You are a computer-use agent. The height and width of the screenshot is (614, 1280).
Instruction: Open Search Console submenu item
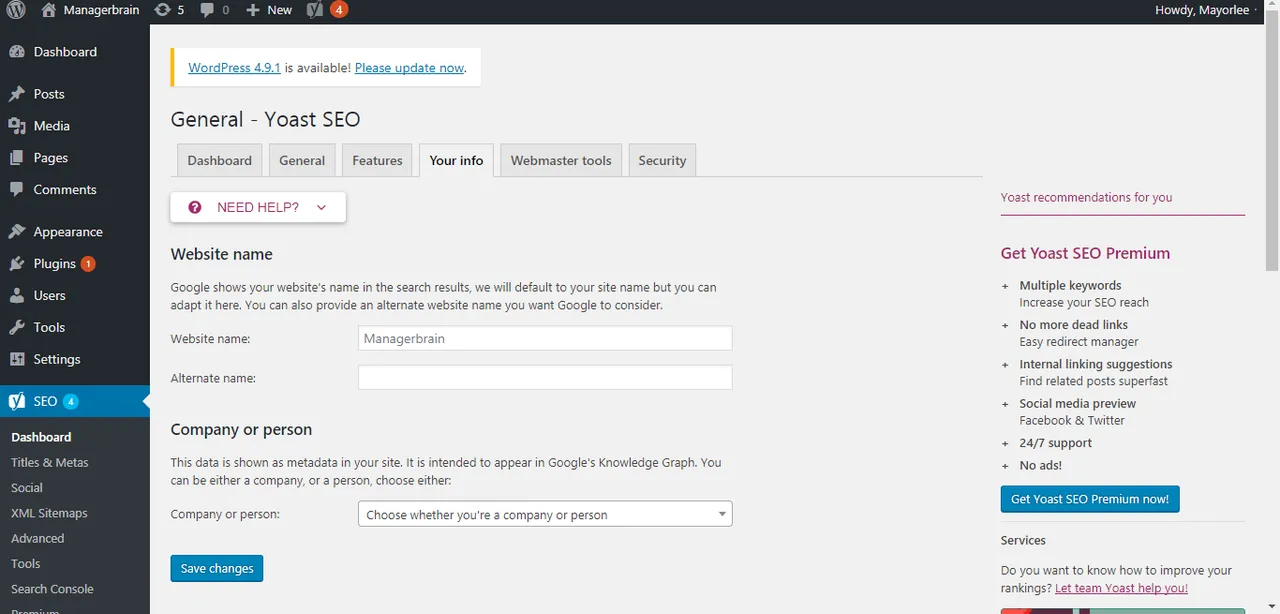pyautogui.click(x=52, y=589)
